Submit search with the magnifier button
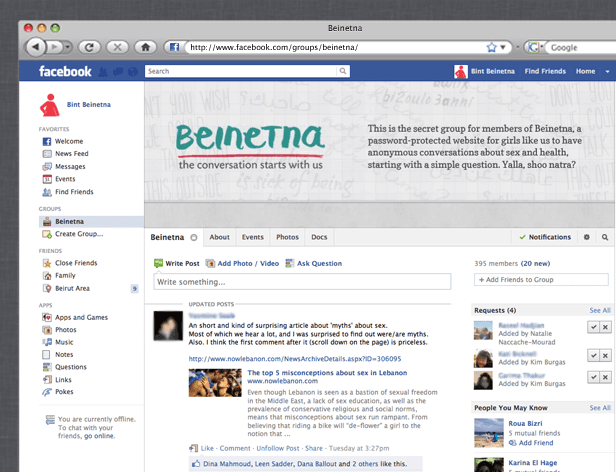Viewport: 616px width, 472px height. coord(343,71)
